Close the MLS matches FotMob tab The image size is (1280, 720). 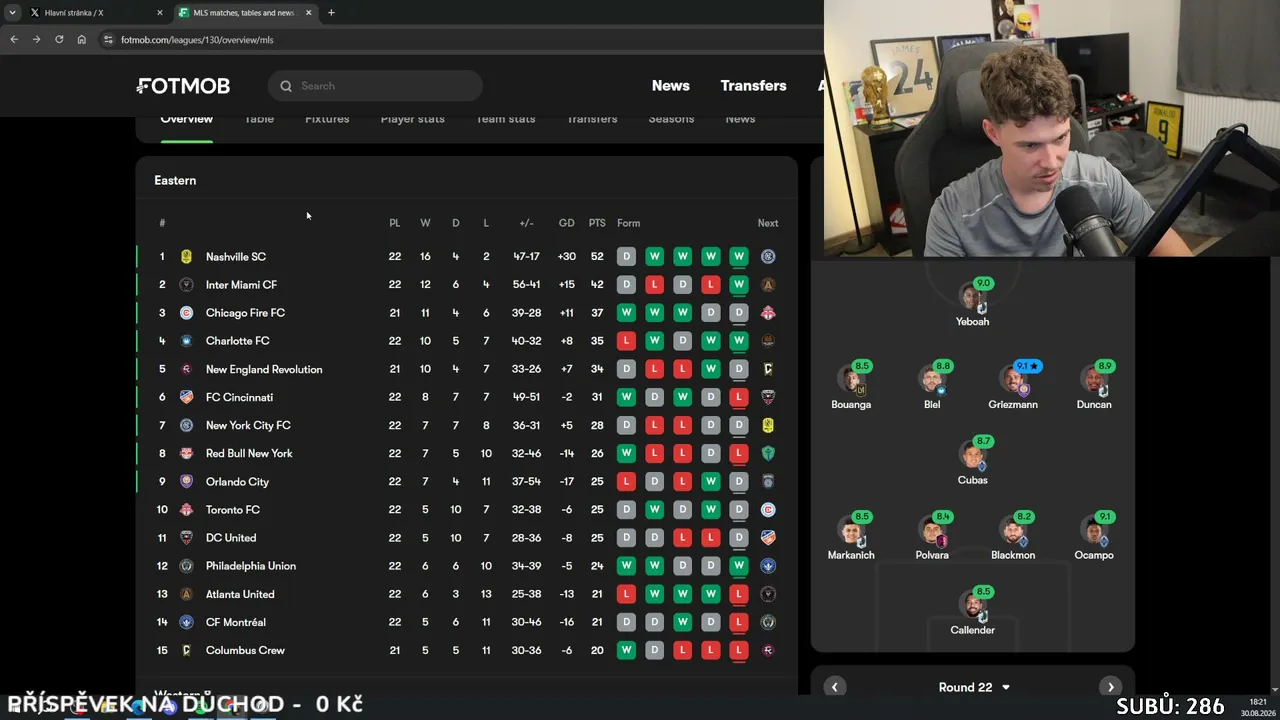308,13
